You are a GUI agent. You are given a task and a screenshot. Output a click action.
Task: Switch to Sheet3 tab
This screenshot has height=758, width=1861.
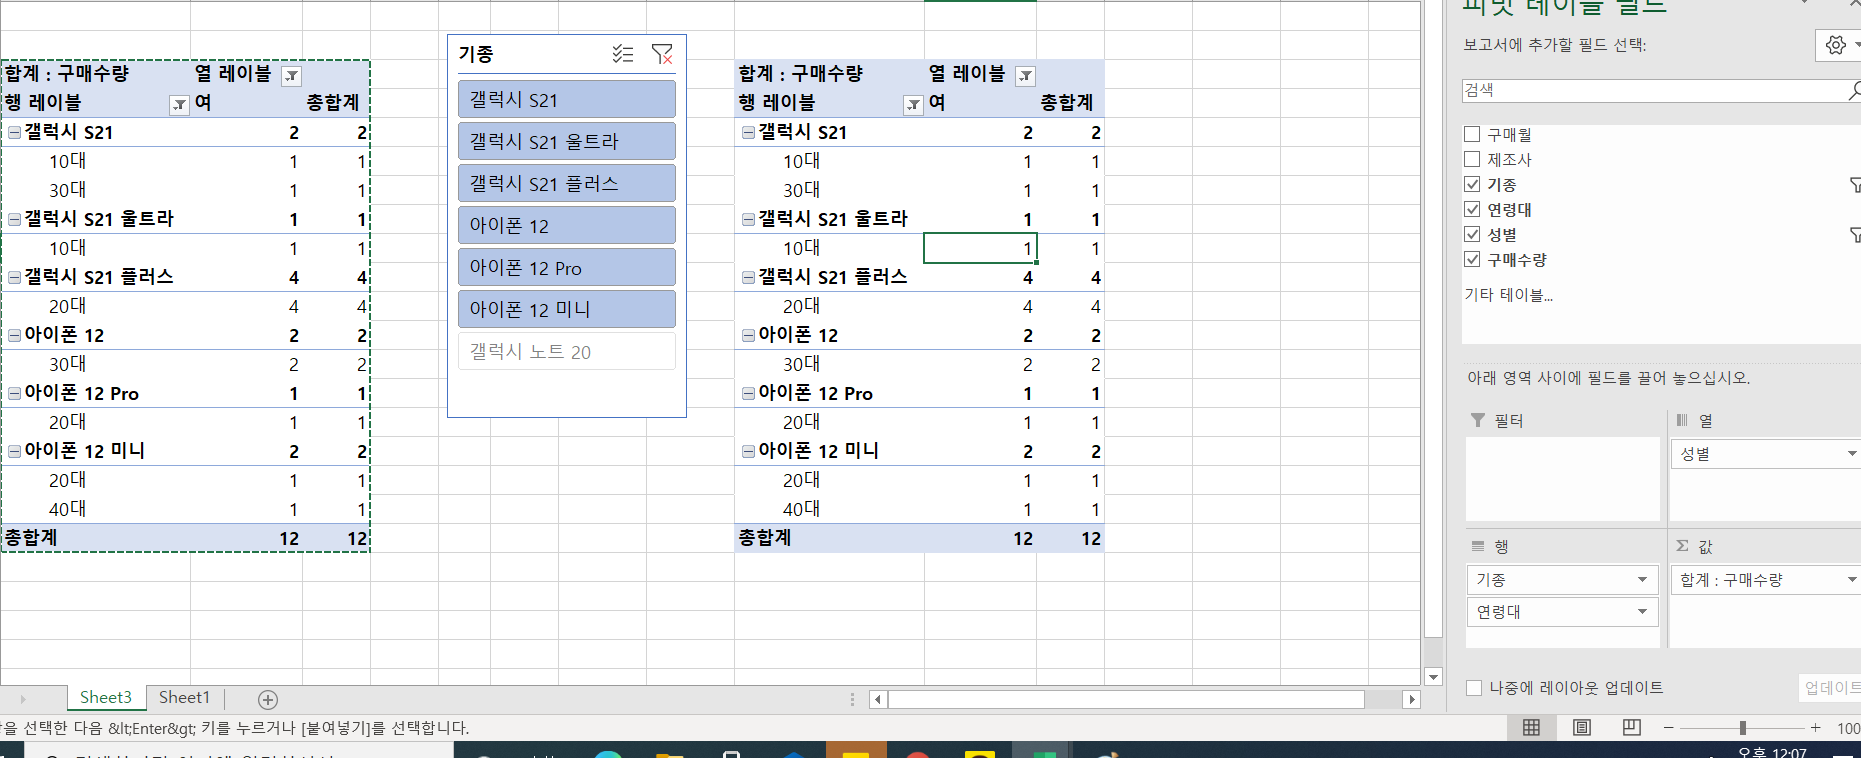click(x=106, y=698)
